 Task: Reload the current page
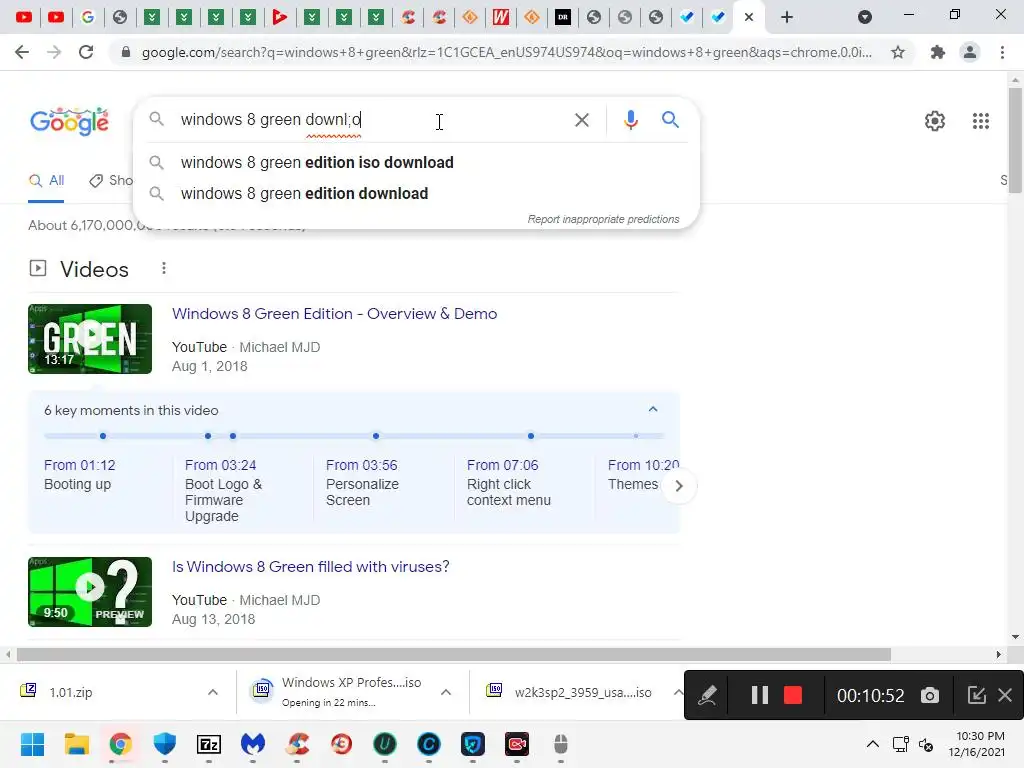pos(86,52)
